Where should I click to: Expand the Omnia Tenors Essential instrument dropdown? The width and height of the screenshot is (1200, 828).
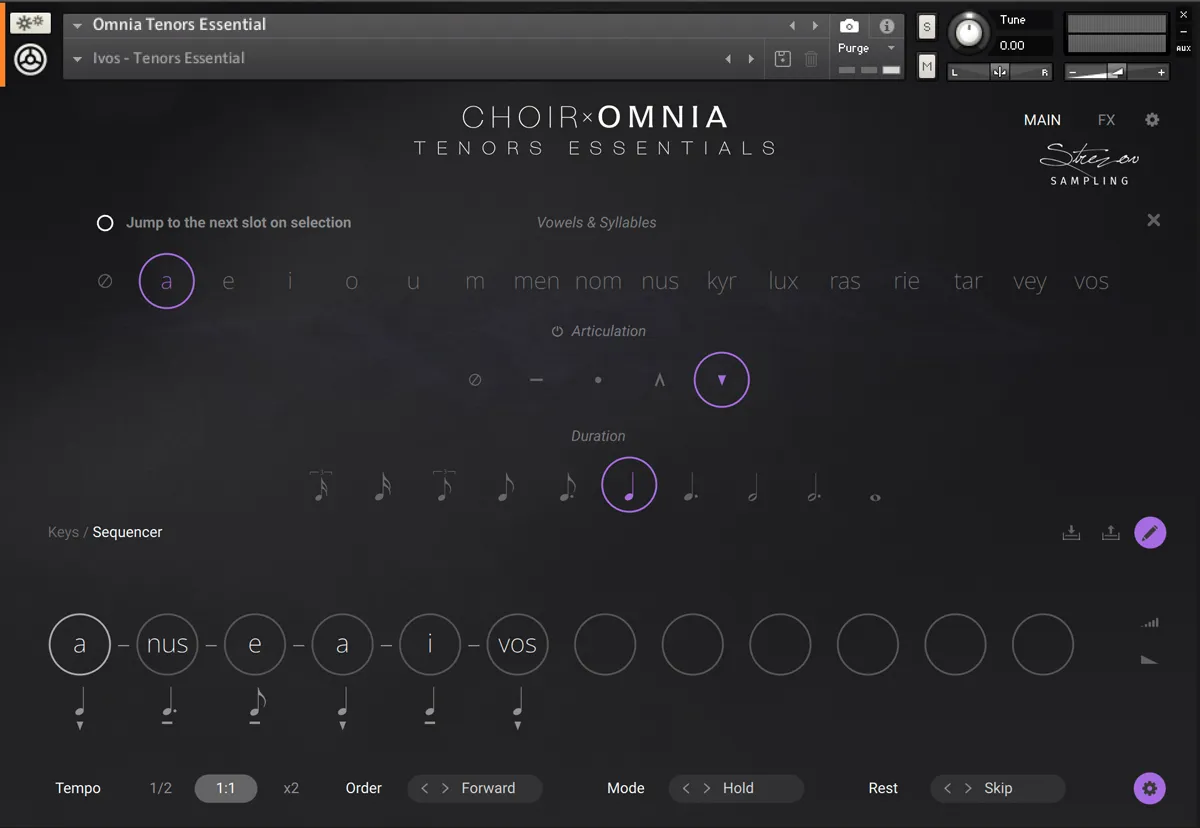pos(77,25)
